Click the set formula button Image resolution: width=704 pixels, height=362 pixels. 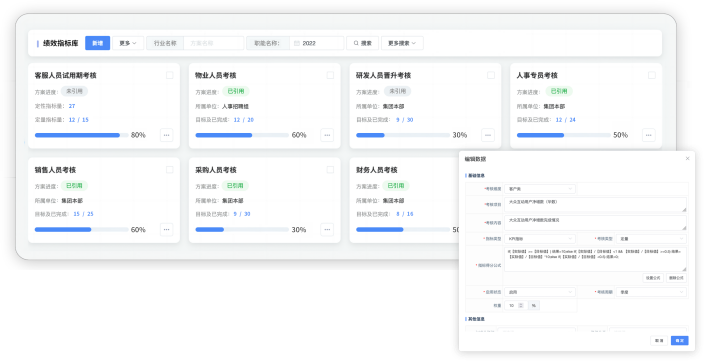click(x=653, y=278)
